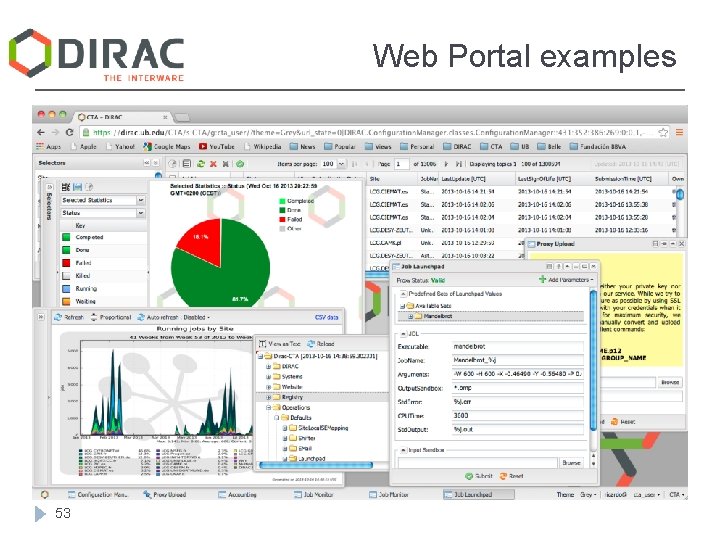Click Browse in the Proxy Upload window
720x540 pixels.
coord(670,382)
